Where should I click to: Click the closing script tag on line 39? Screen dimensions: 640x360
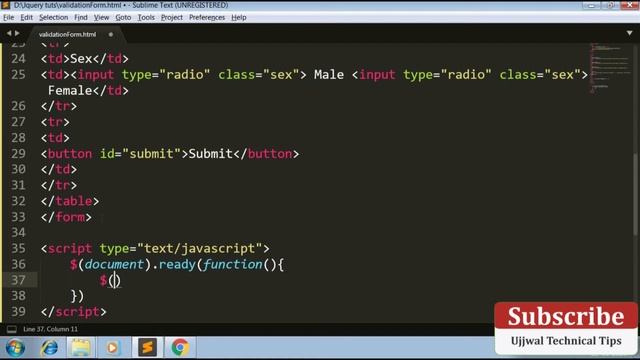73,312
